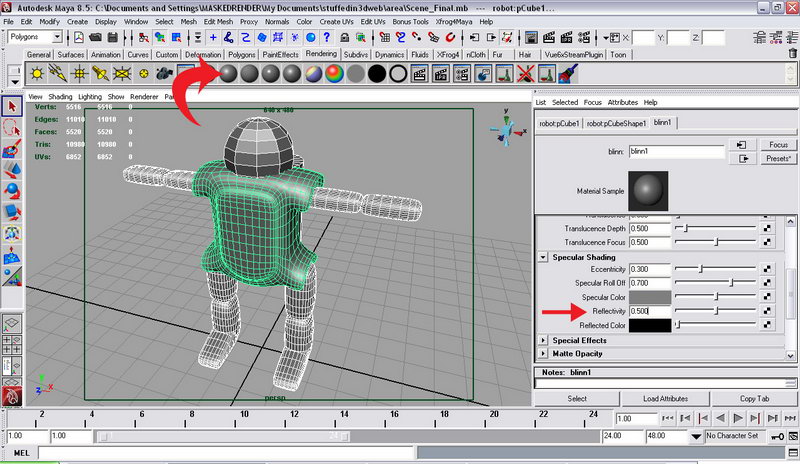Click the blinn name input field

pyautogui.click(x=676, y=152)
